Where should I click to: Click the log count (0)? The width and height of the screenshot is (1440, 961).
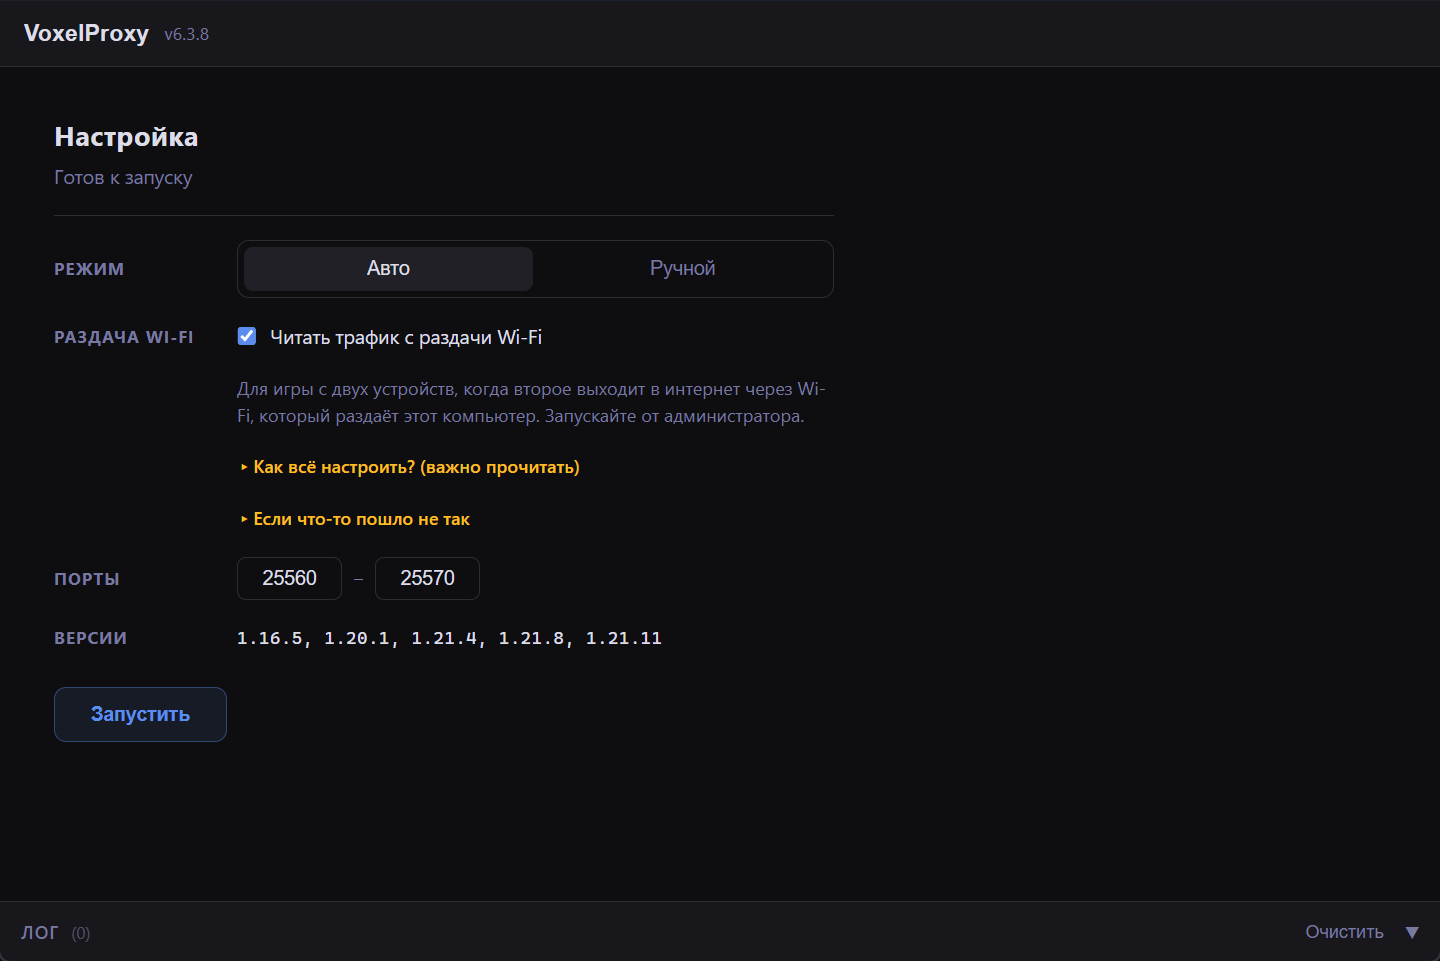click(x=81, y=933)
